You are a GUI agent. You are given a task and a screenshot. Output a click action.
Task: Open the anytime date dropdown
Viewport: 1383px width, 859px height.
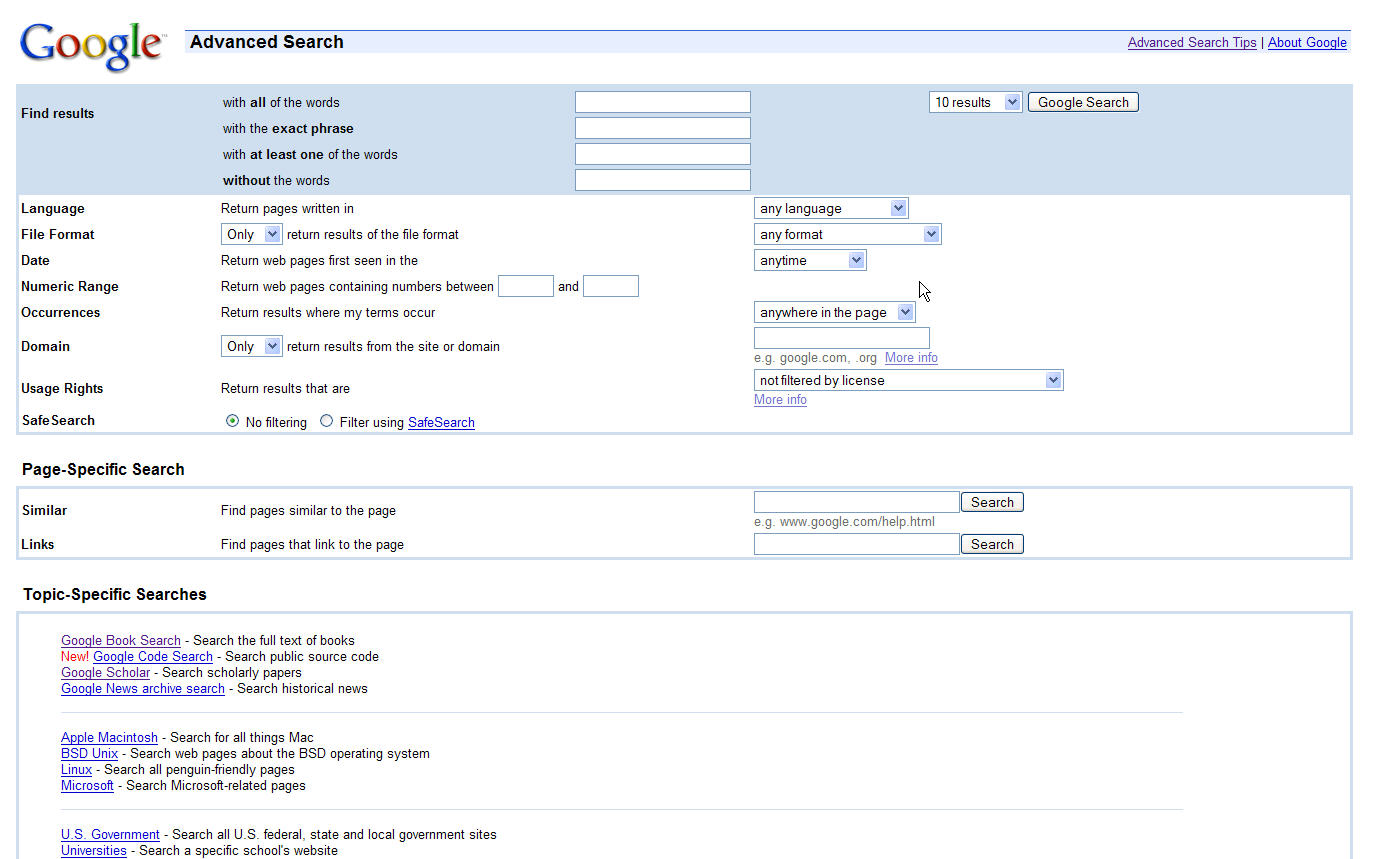(x=810, y=260)
